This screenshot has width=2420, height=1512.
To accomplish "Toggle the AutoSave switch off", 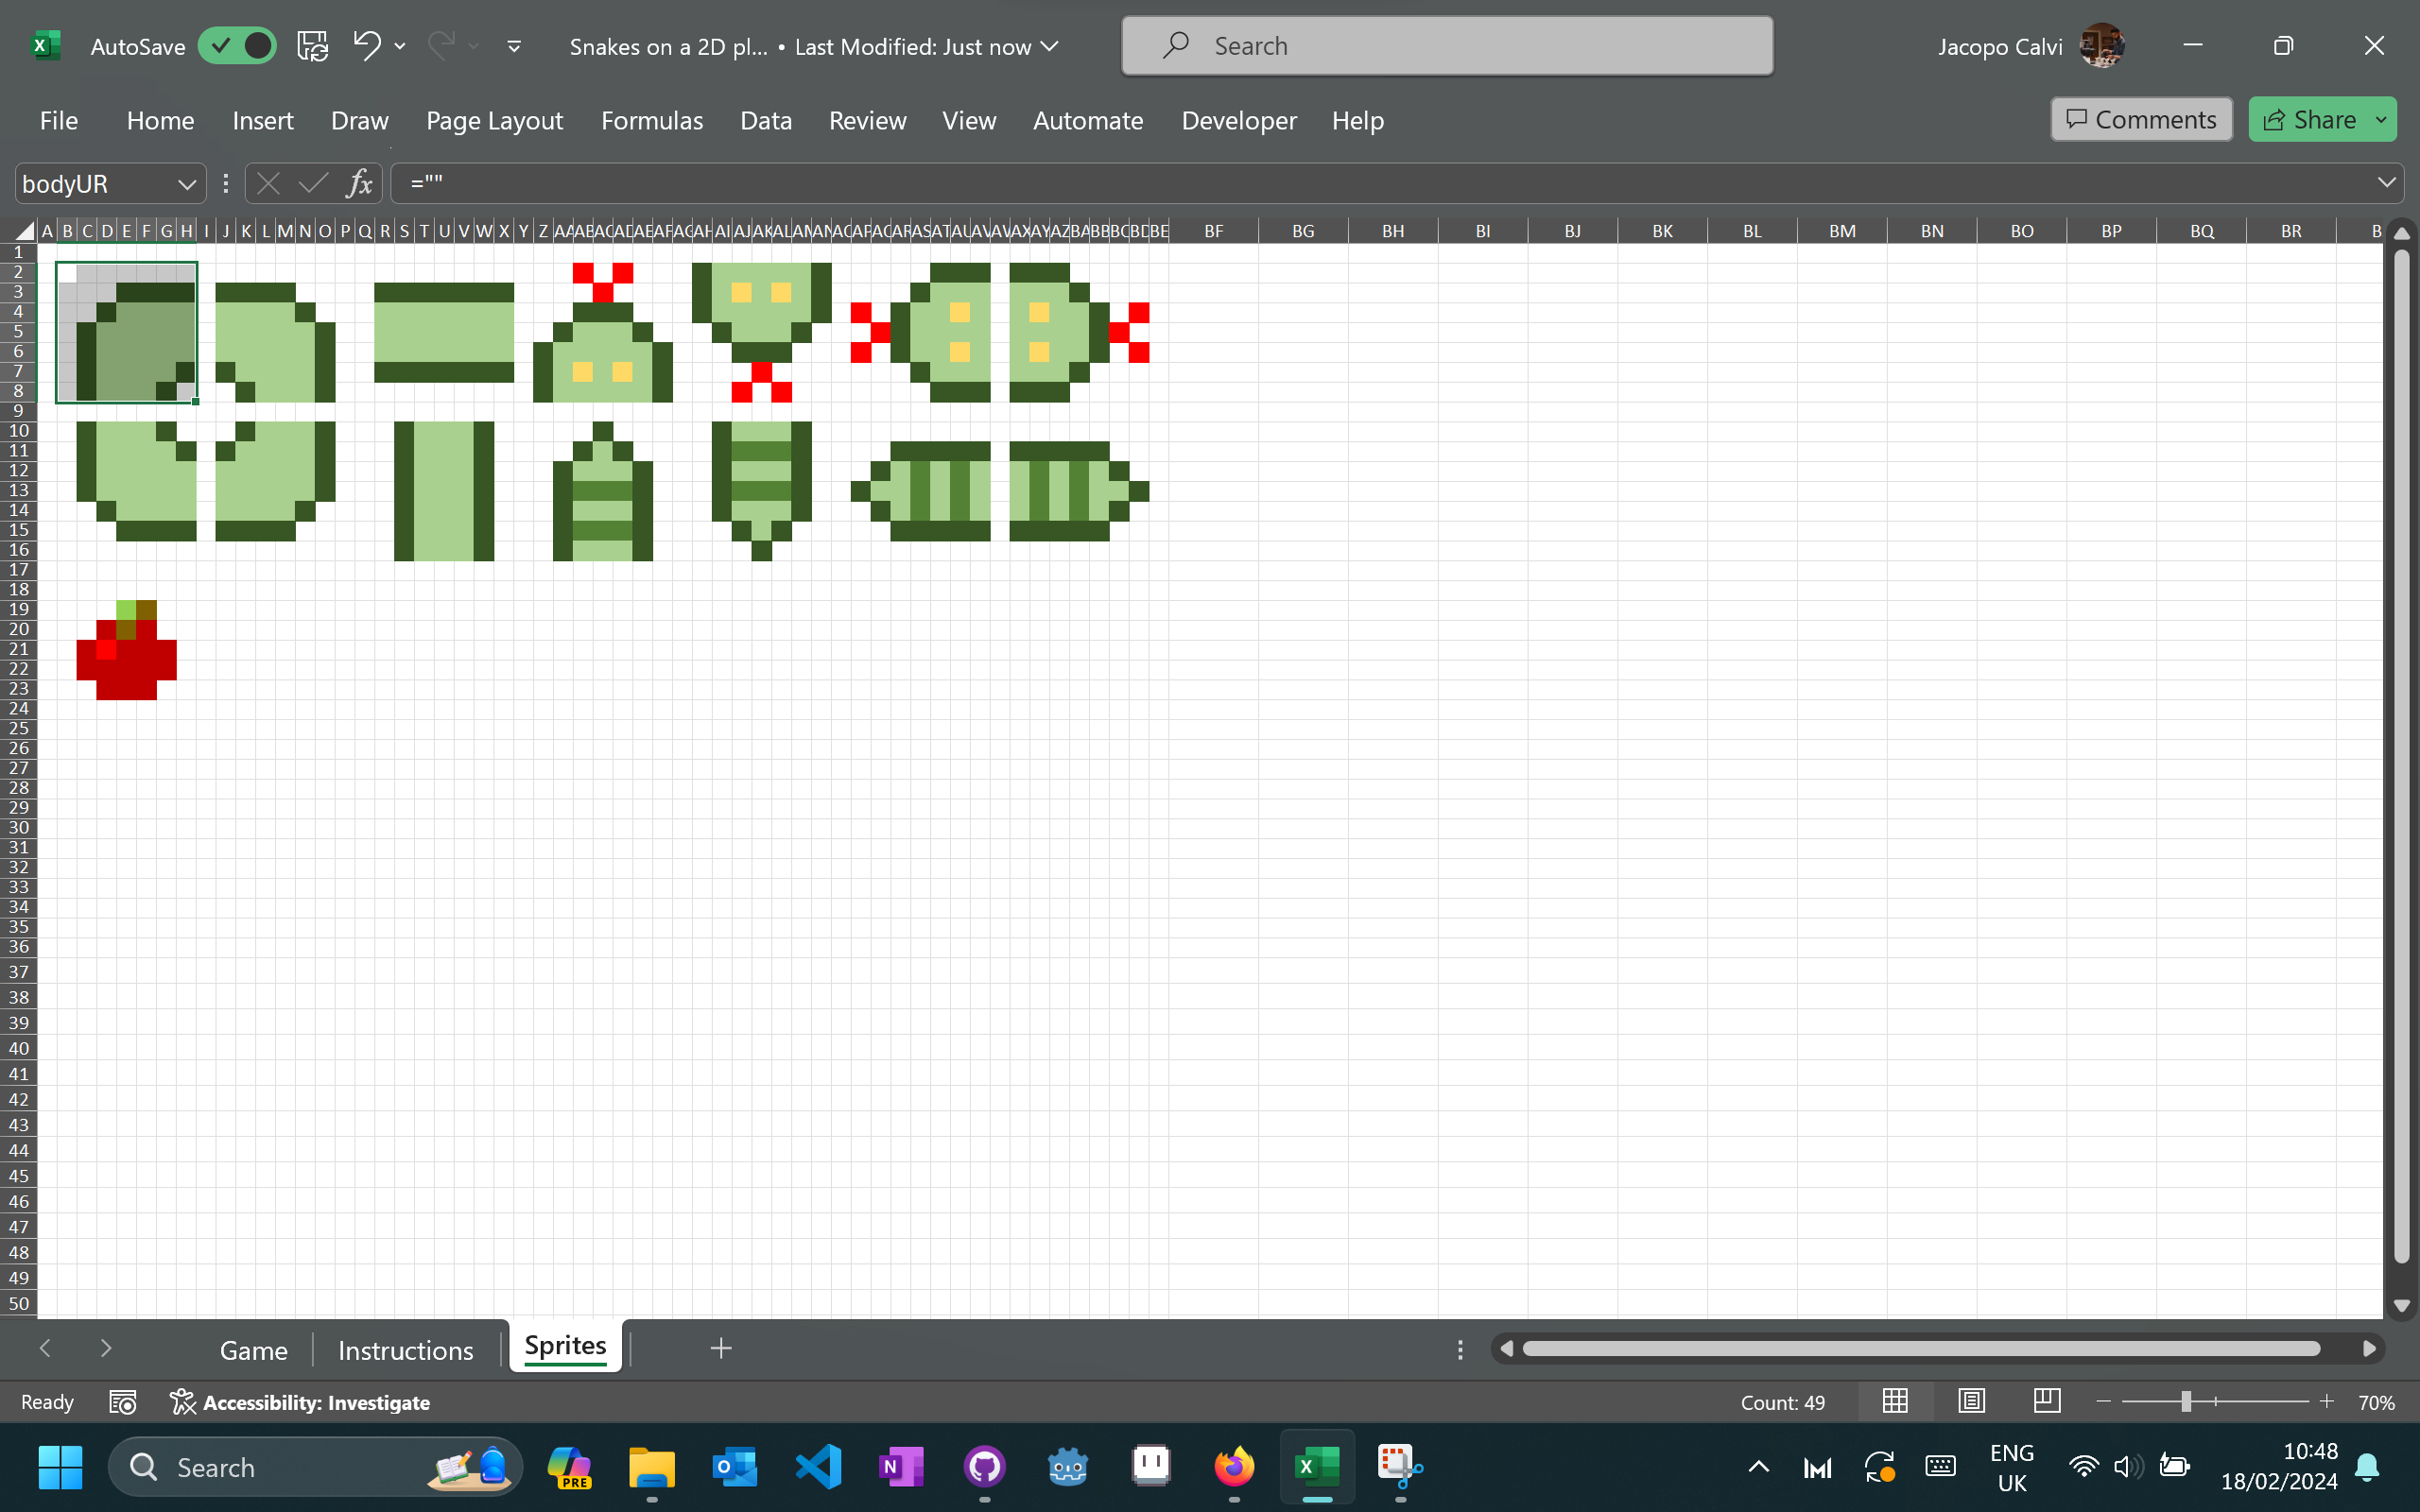I will pos(237,46).
